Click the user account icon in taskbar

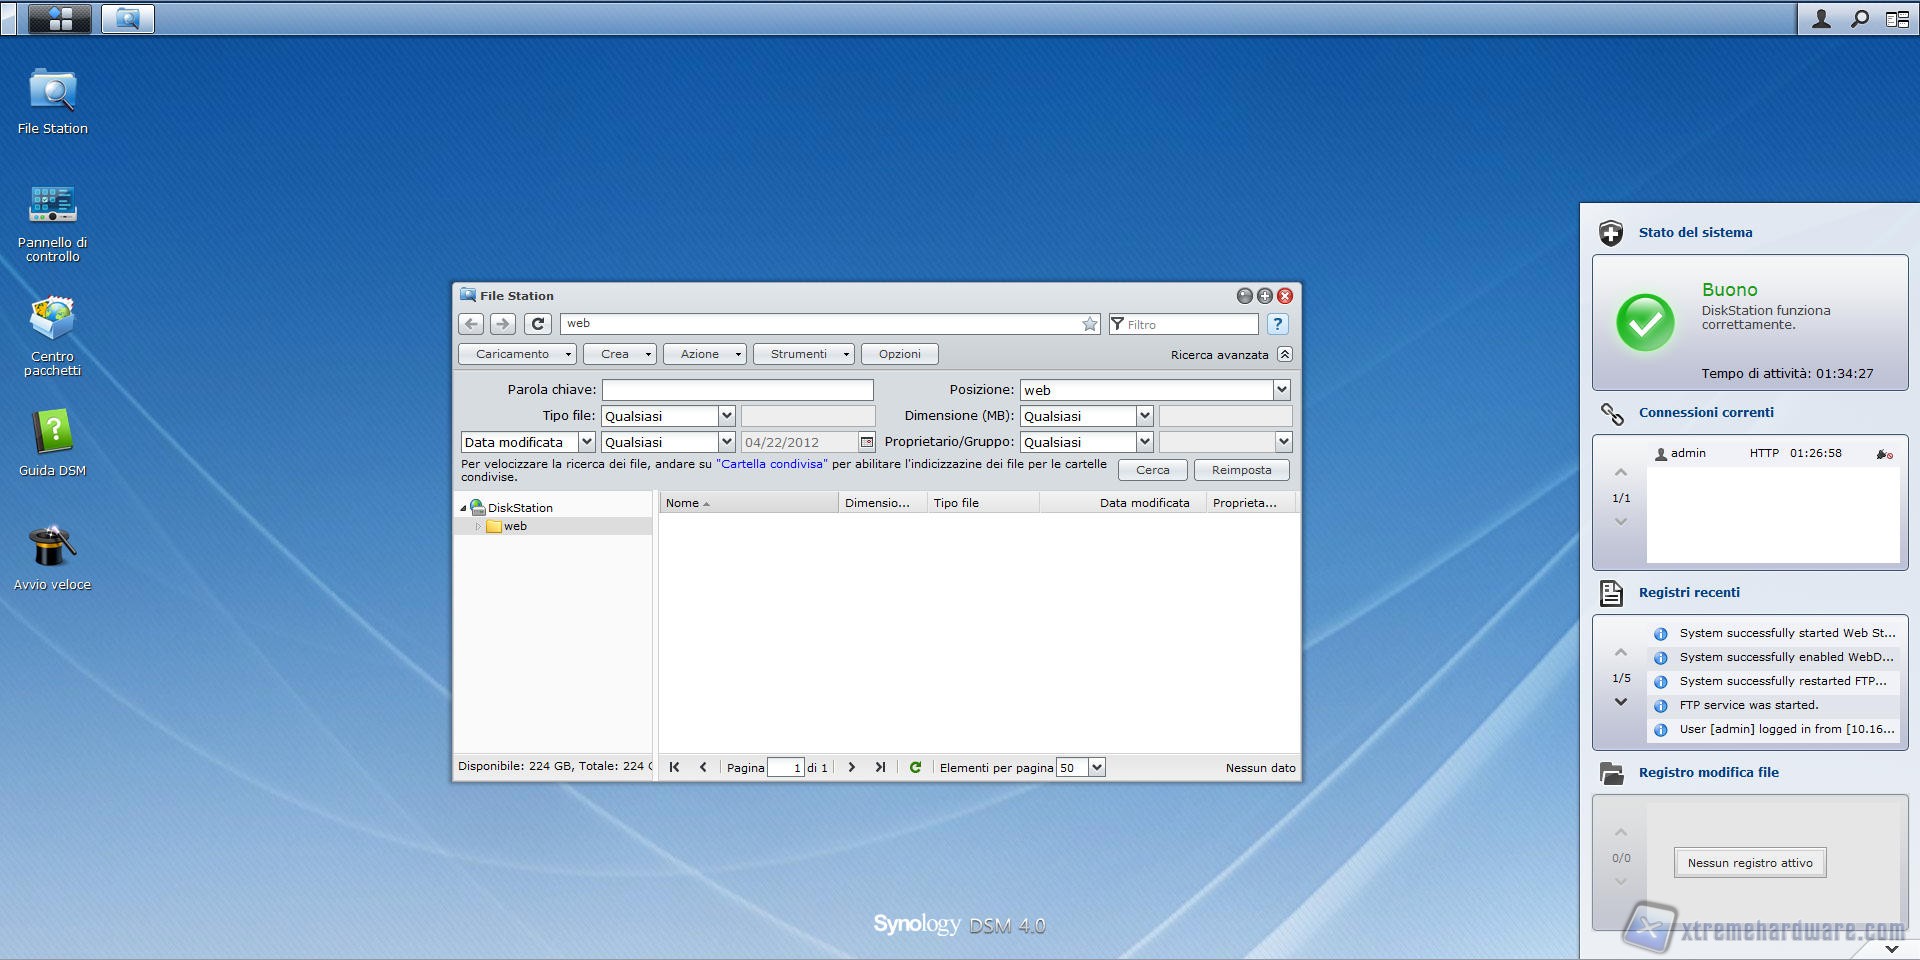[x=1821, y=19]
